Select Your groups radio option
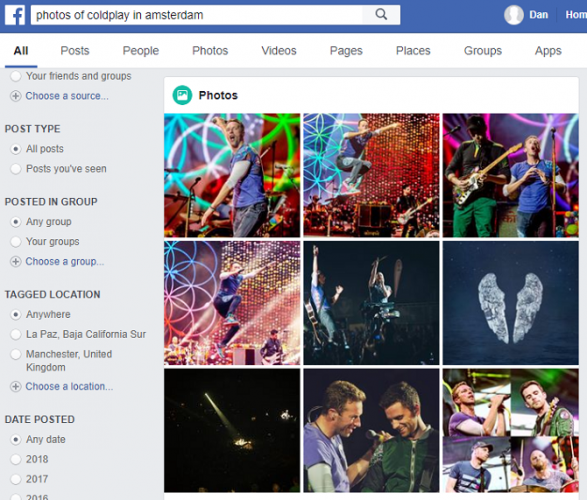Viewport: 587px width, 500px height. (x=16, y=242)
